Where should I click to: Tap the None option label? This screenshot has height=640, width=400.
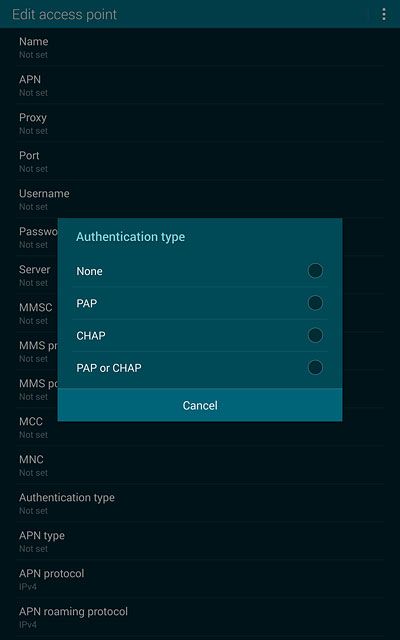pyautogui.click(x=89, y=271)
